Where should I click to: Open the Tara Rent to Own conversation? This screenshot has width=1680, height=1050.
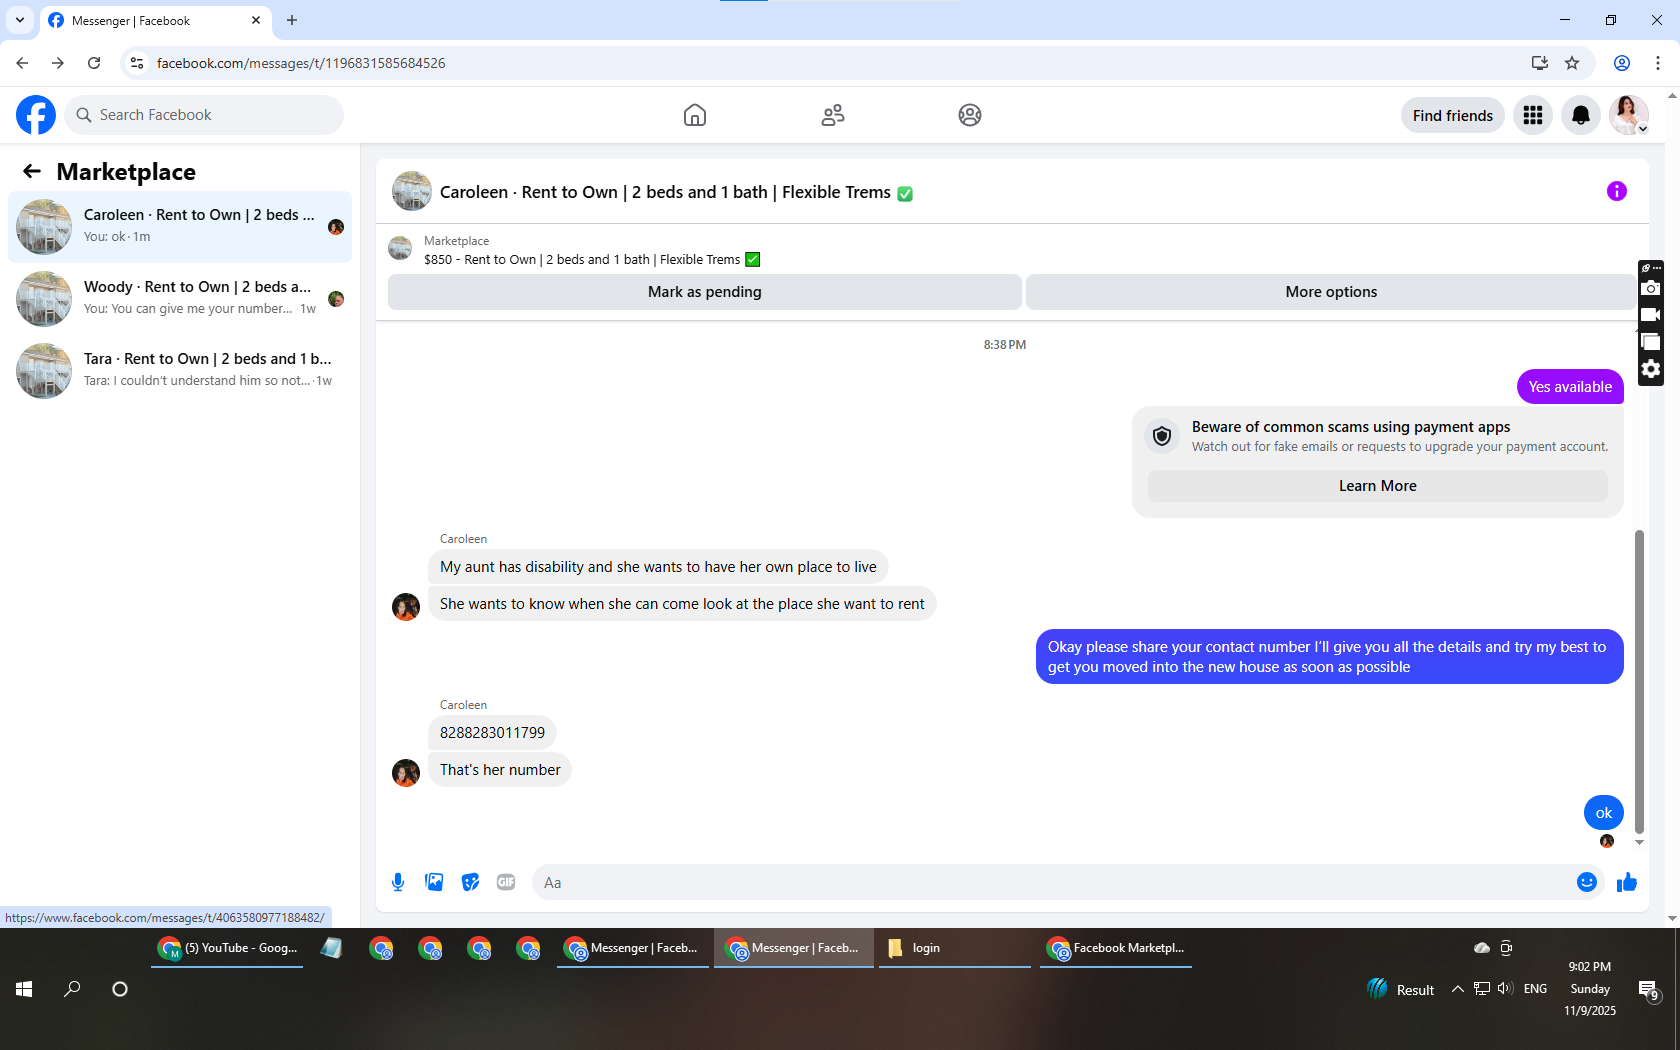[x=180, y=371]
